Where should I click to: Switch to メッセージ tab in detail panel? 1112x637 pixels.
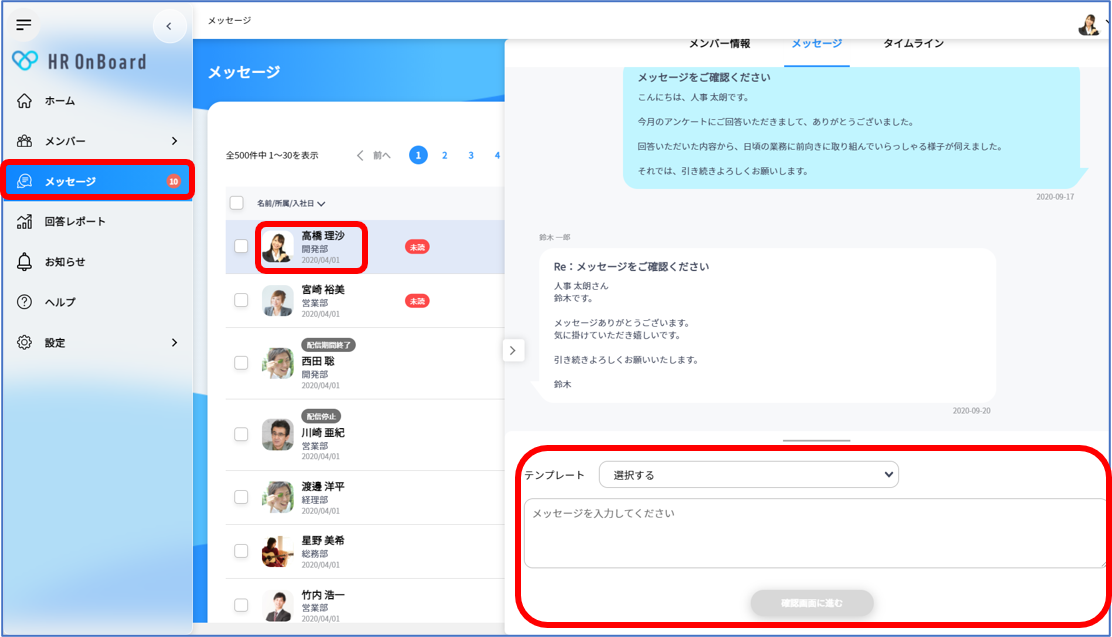click(x=816, y=44)
